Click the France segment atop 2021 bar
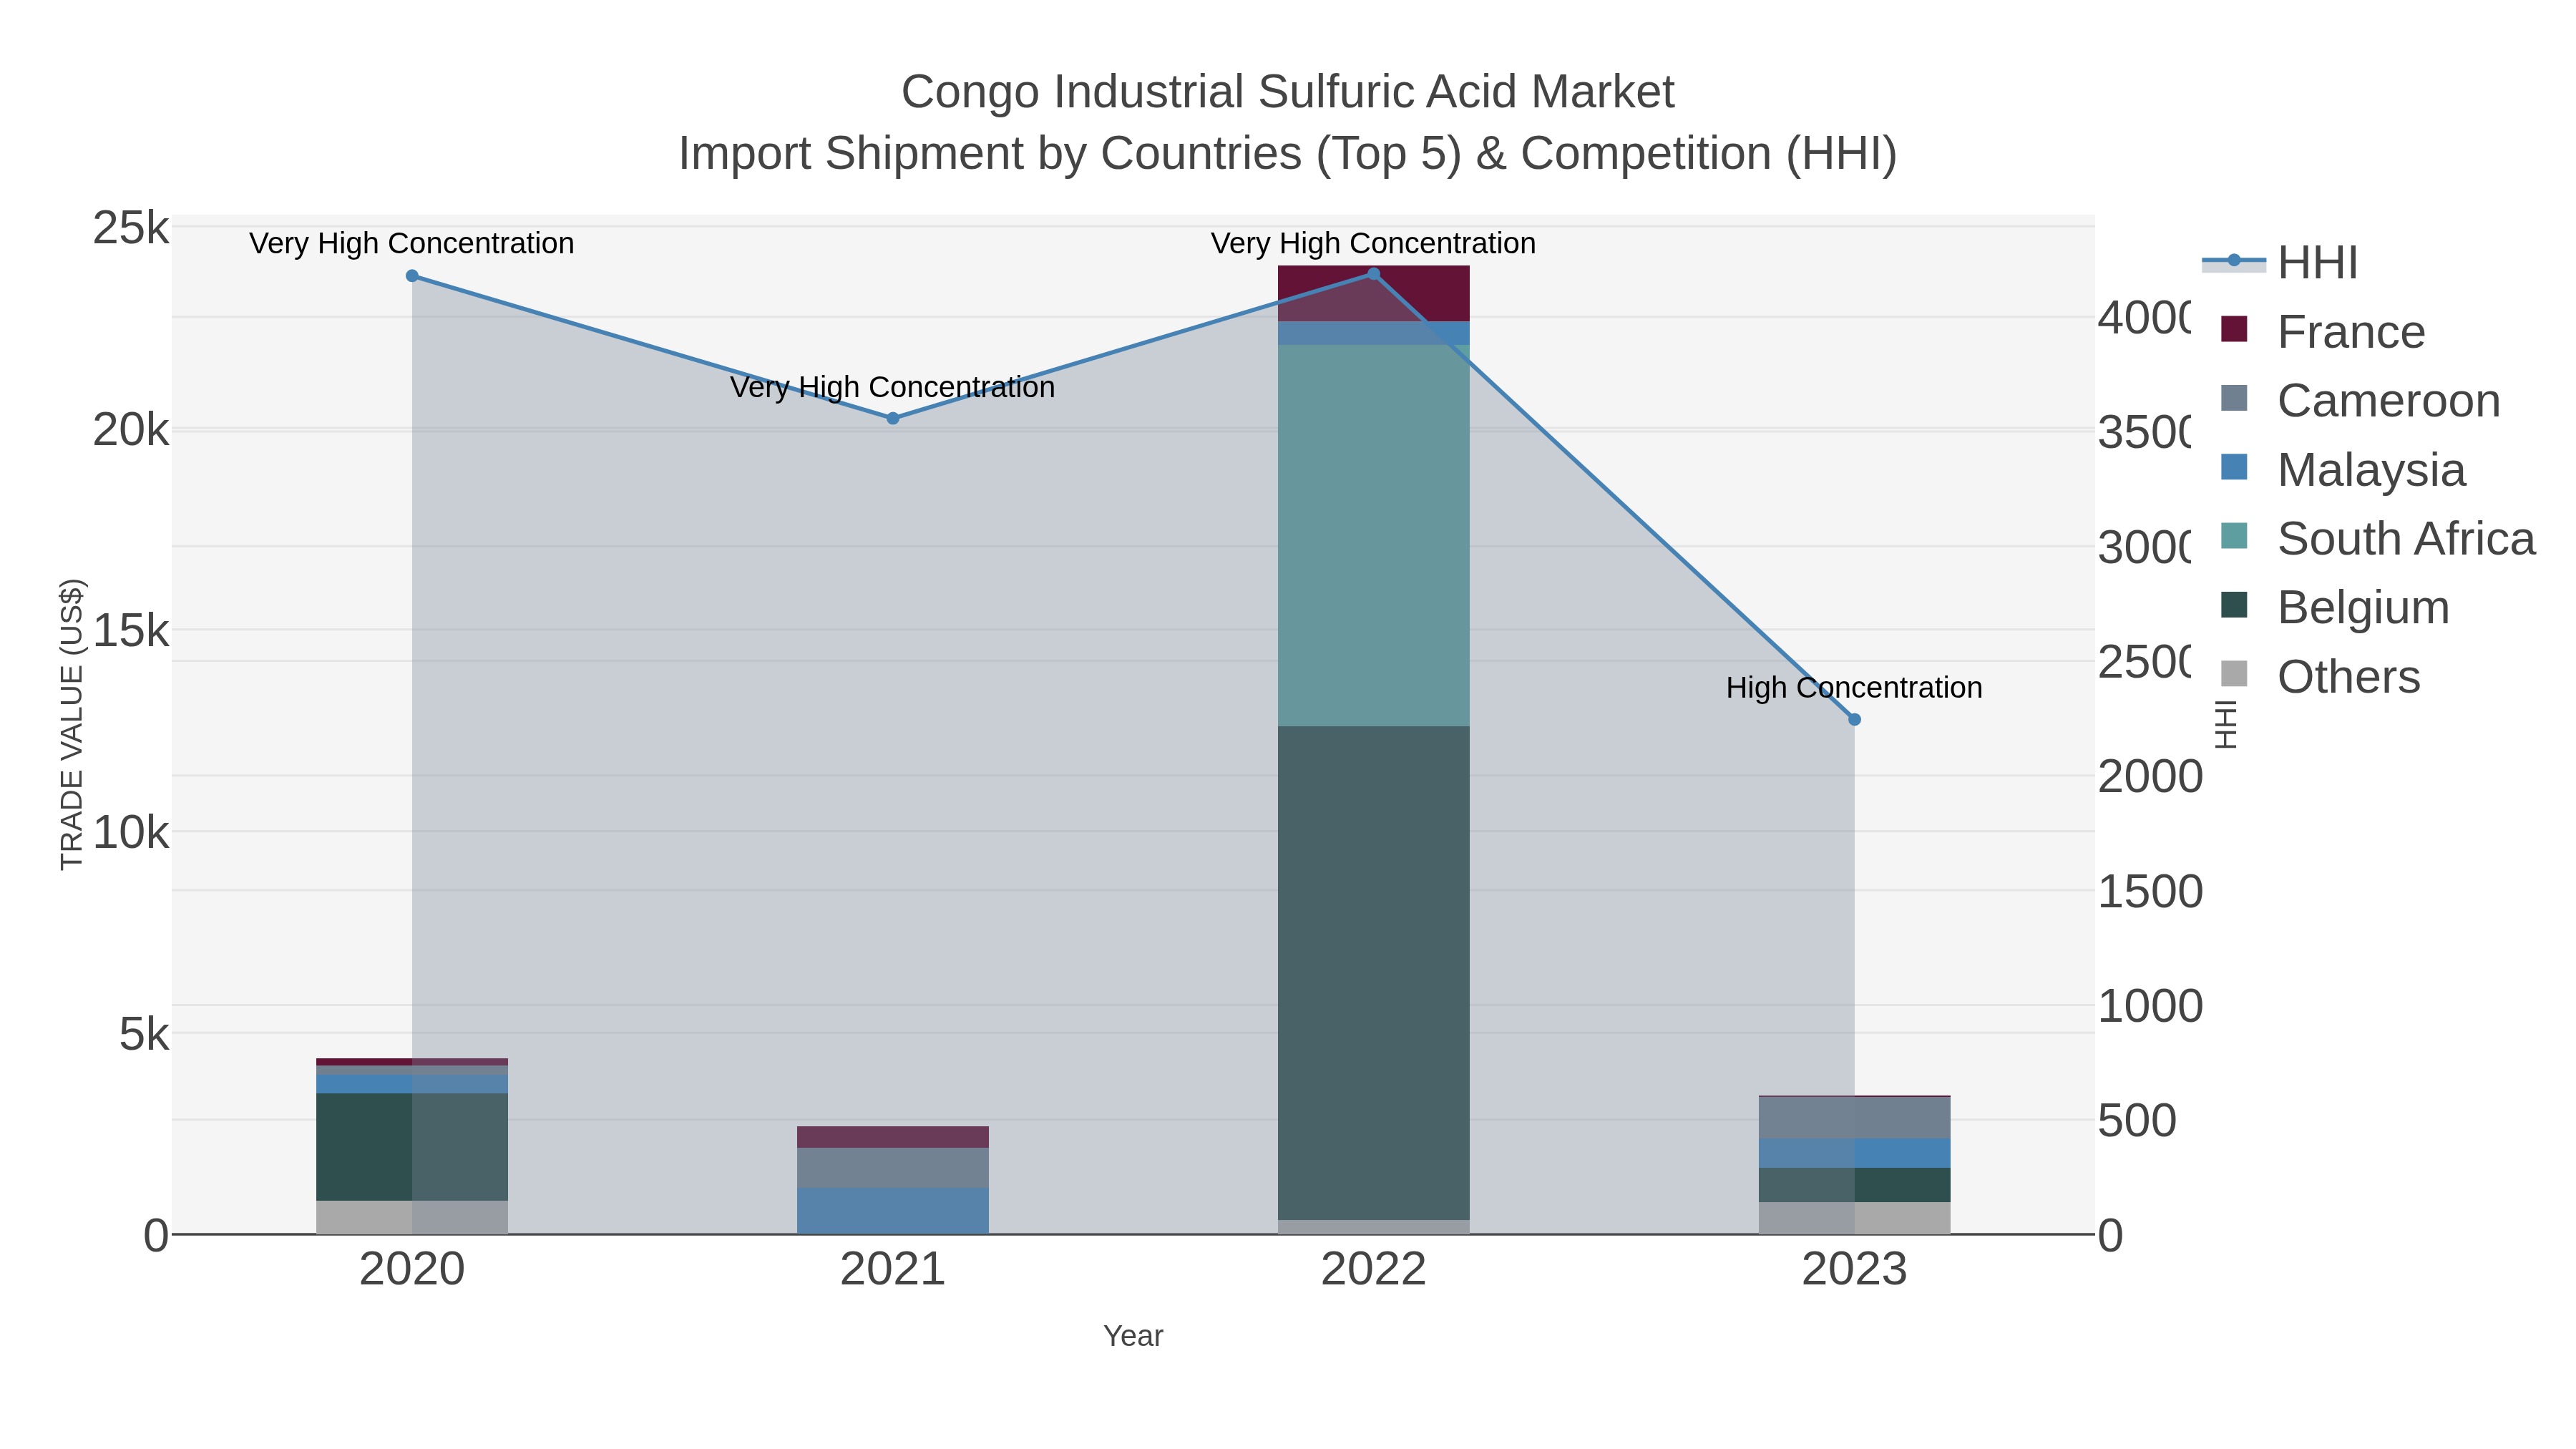The image size is (2576, 1449). 893,1137
